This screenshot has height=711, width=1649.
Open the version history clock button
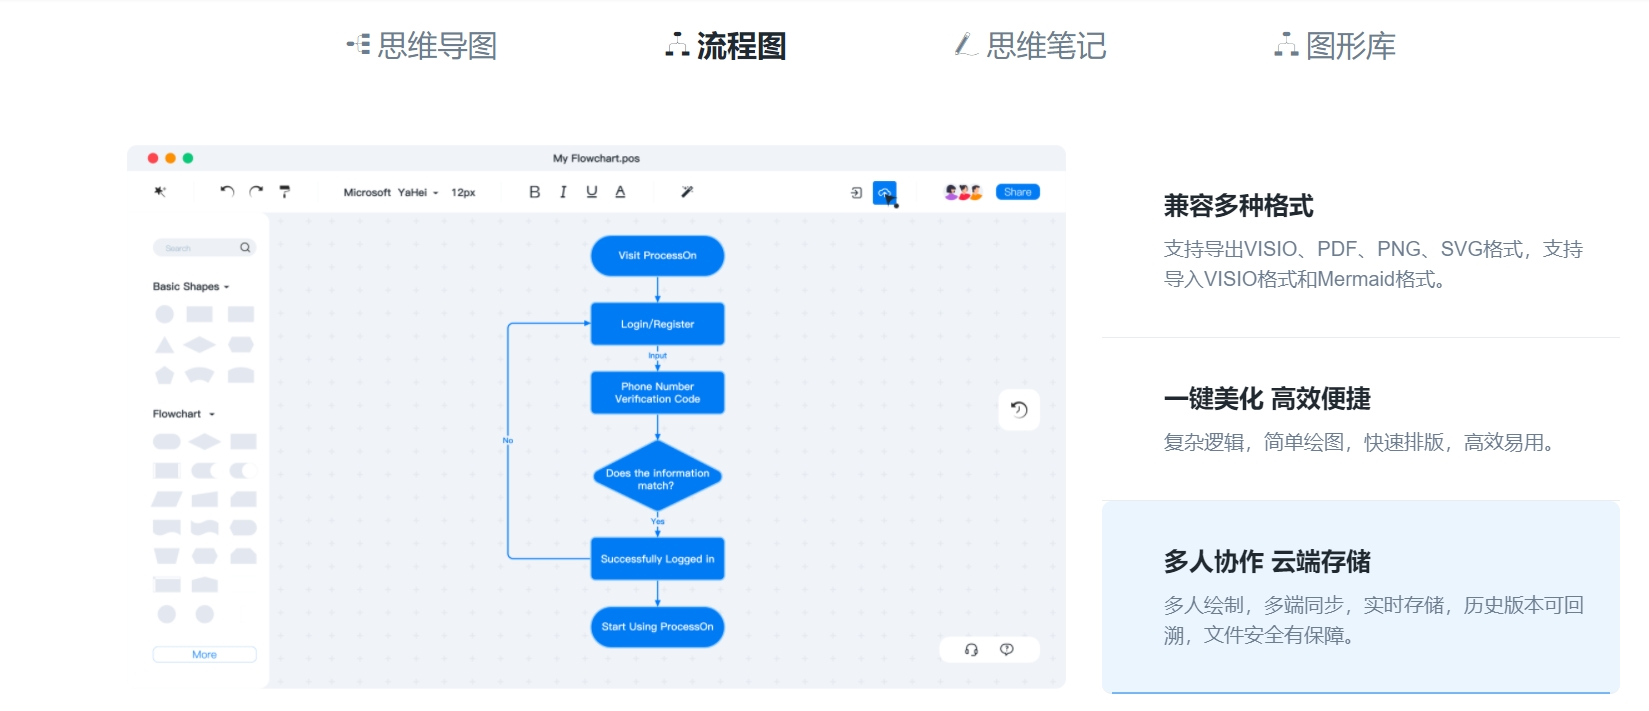click(x=1019, y=409)
